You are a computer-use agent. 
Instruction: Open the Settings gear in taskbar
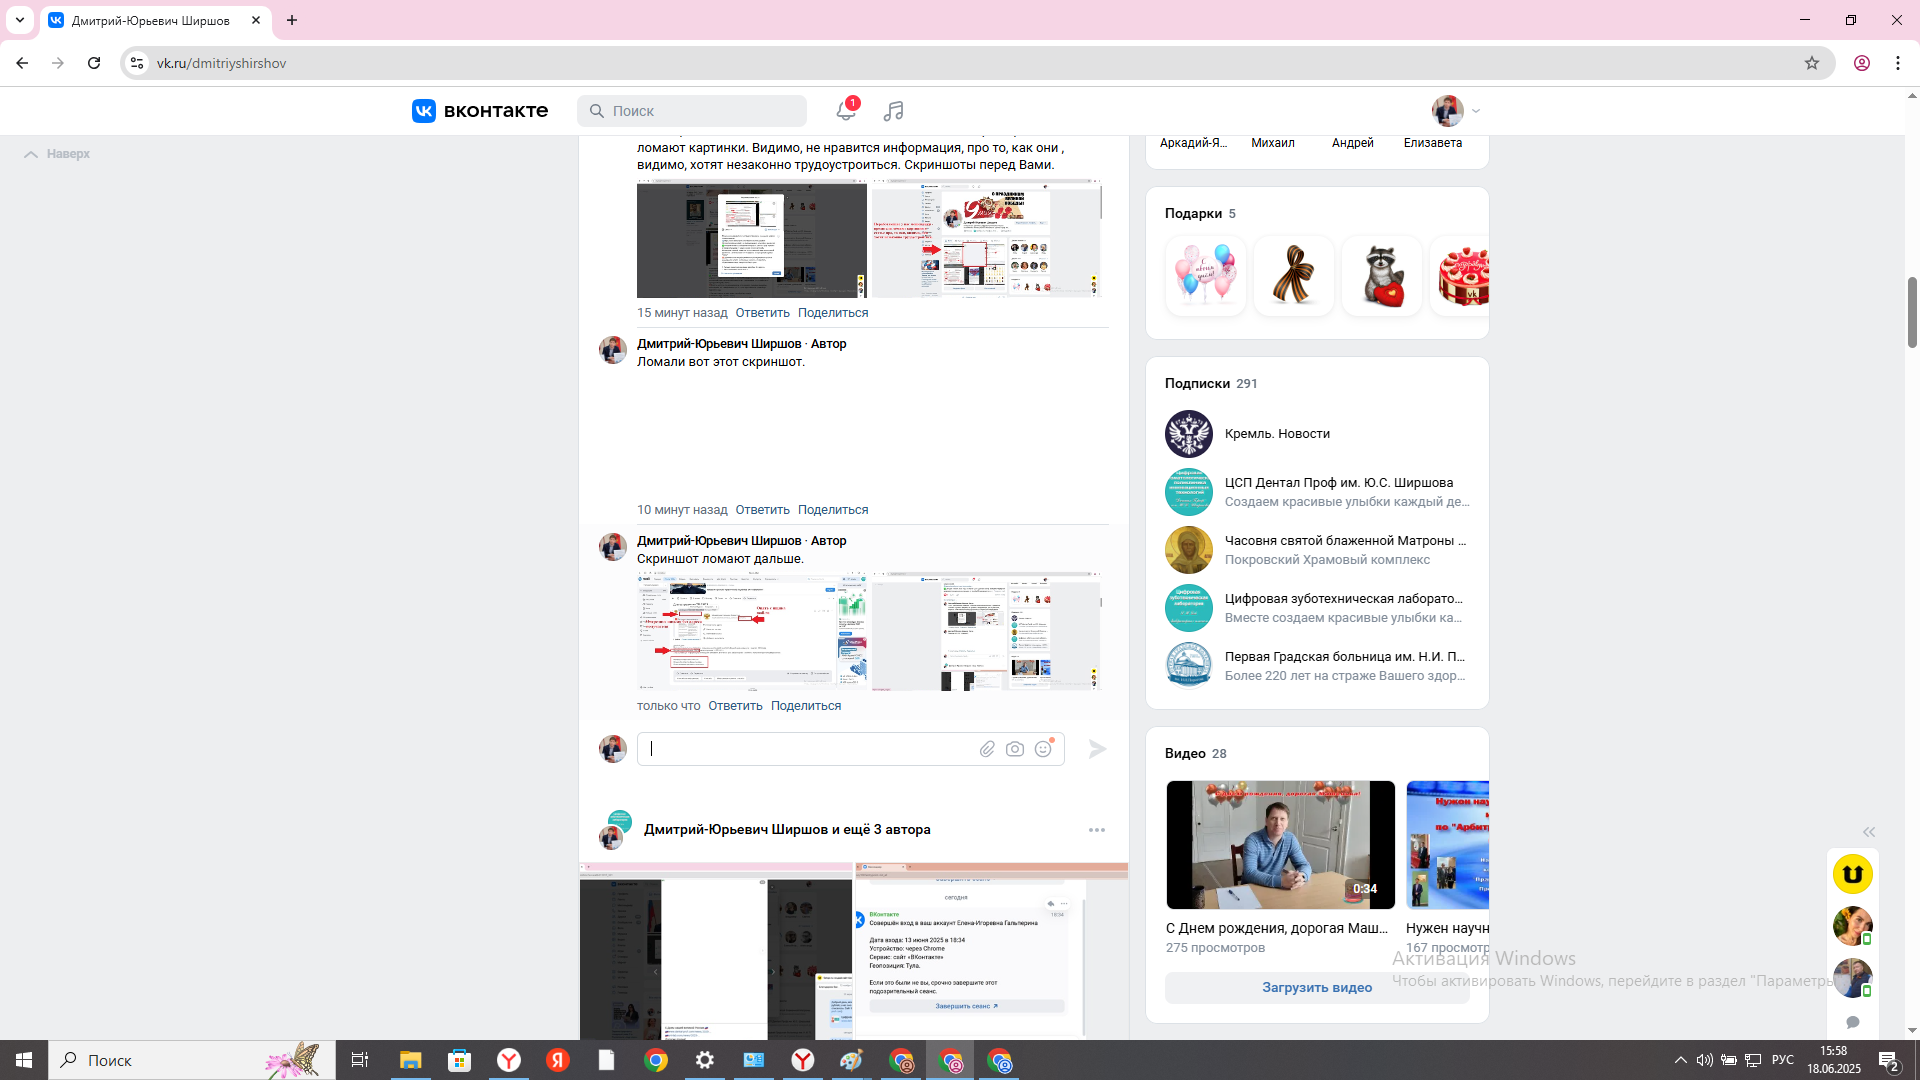click(705, 1060)
